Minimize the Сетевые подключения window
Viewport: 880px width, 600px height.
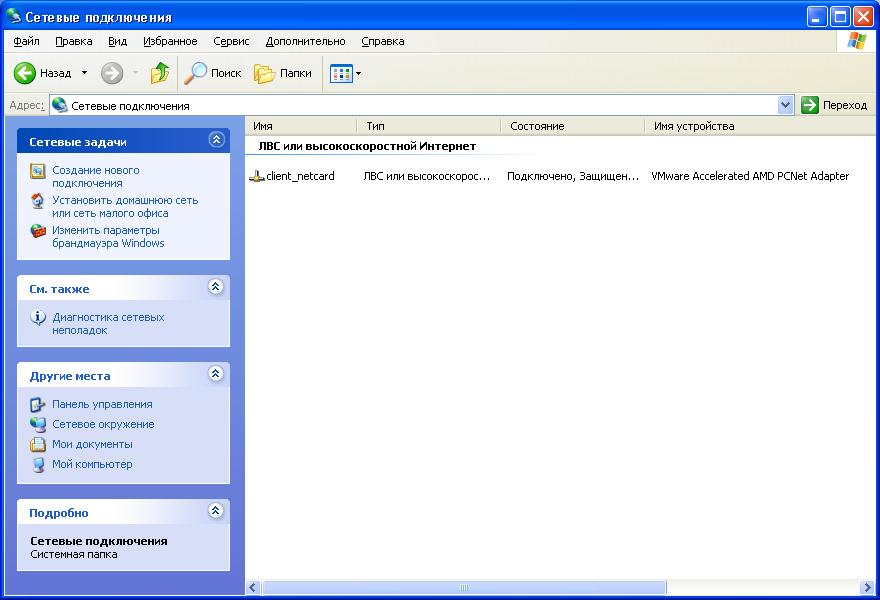click(x=817, y=16)
